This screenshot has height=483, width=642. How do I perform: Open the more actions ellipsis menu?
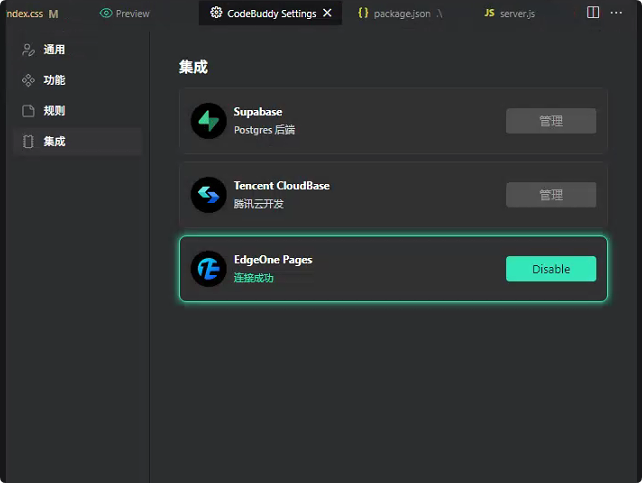tap(616, 13)
